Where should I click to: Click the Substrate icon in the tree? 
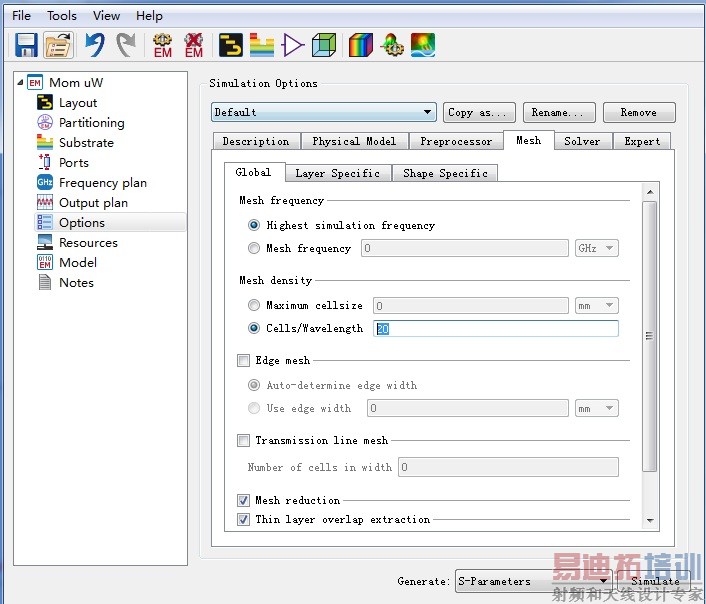45,142
